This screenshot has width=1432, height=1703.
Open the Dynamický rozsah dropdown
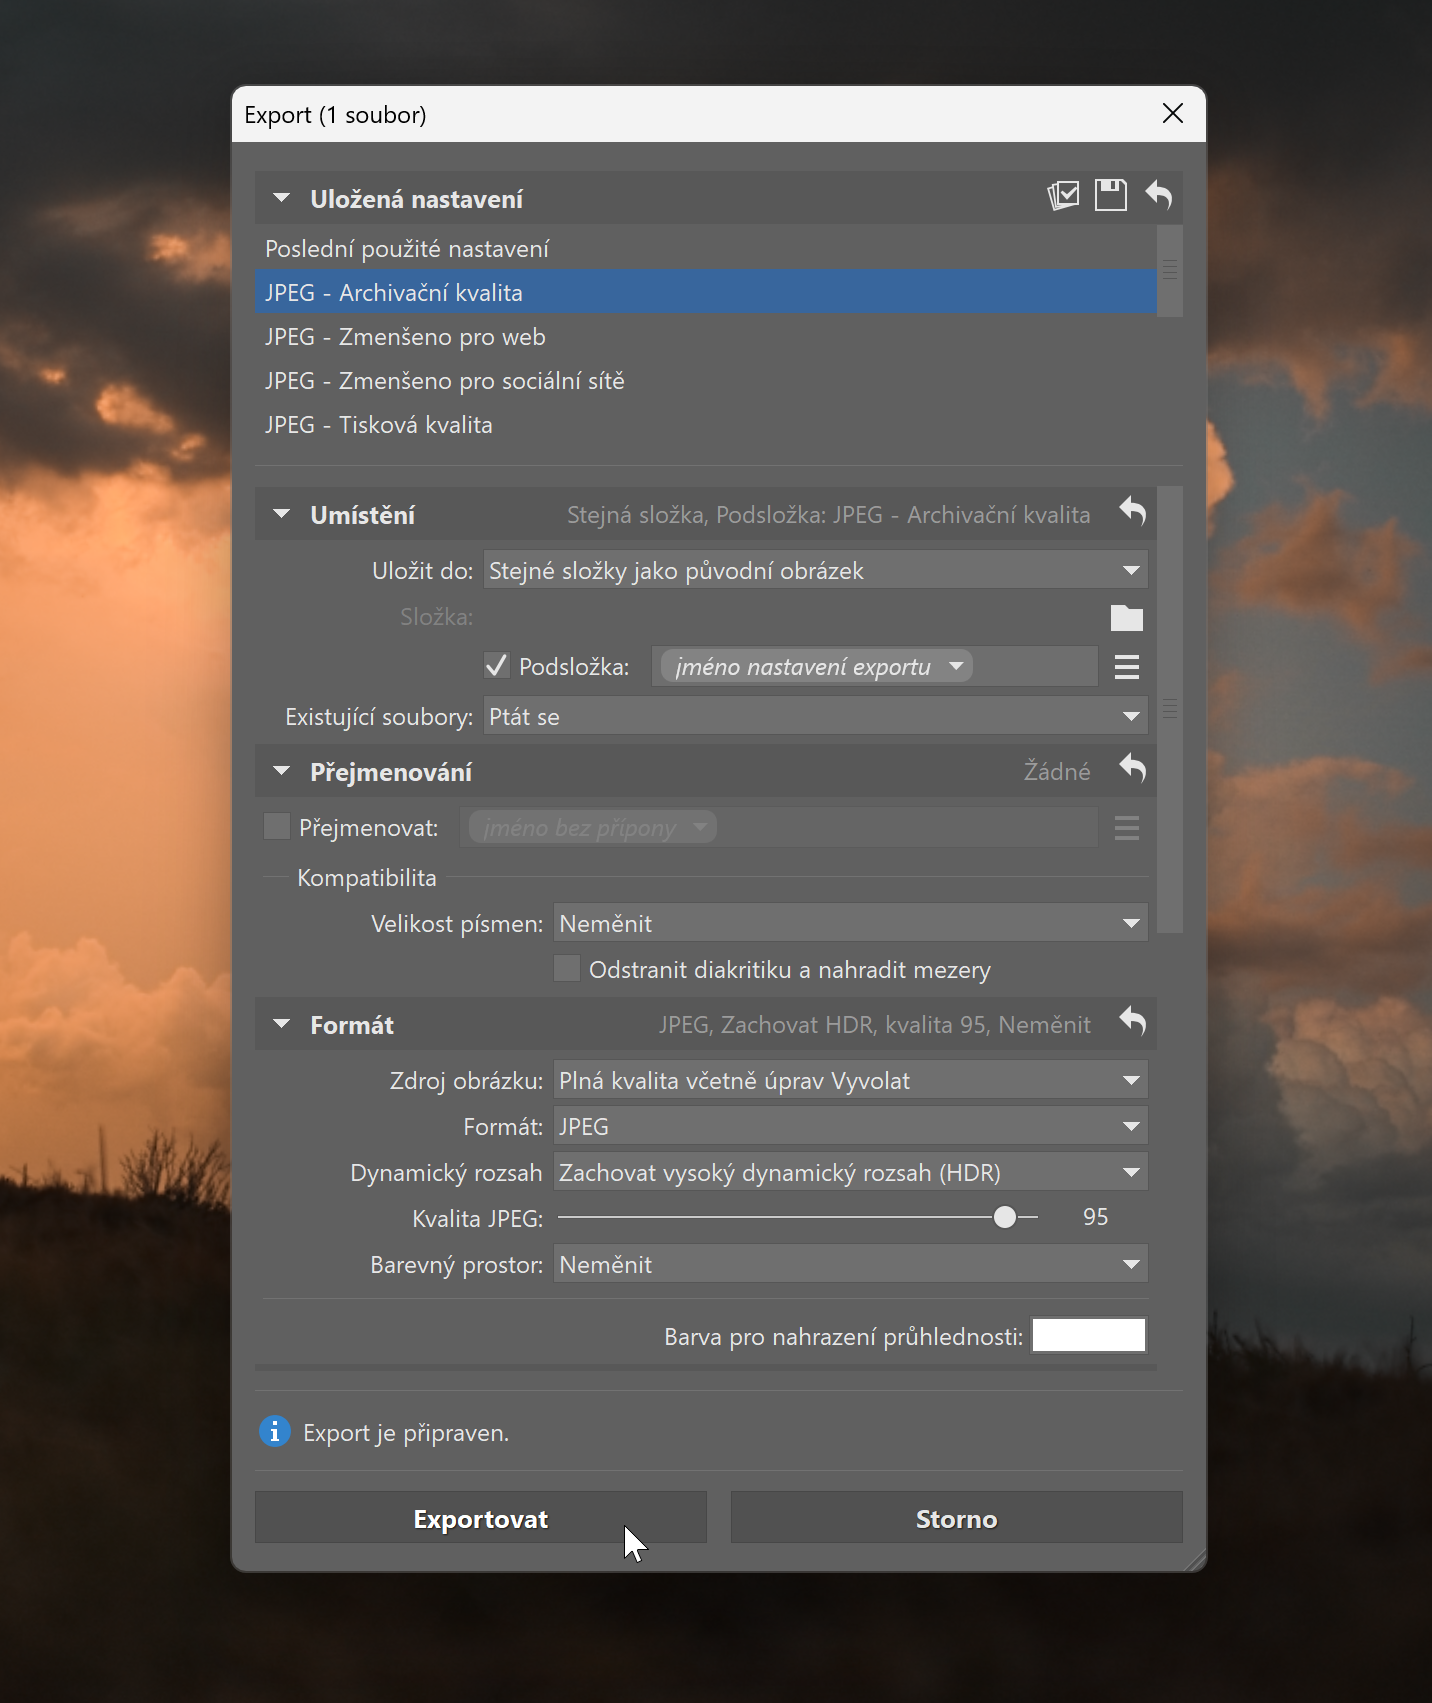850,1172
